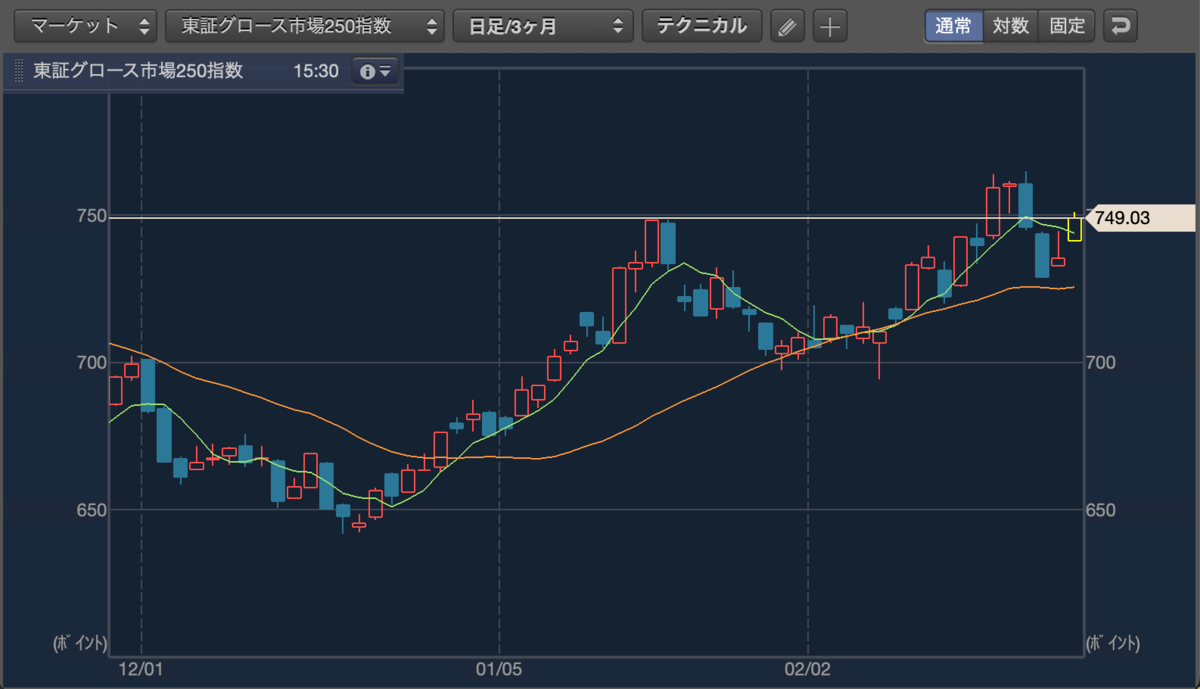Click the 15:30 timestamp in title

(316, 72)
